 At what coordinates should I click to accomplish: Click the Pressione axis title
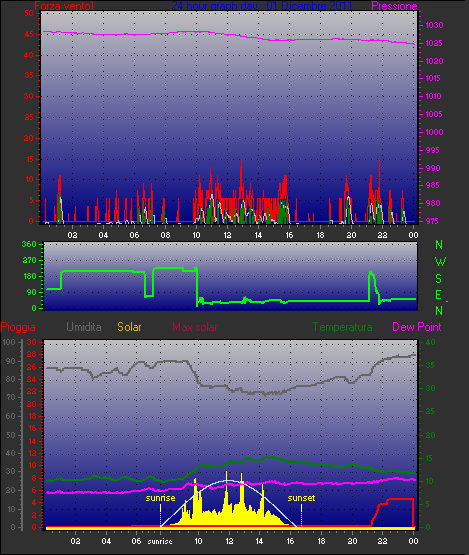[x=394, y=6]
